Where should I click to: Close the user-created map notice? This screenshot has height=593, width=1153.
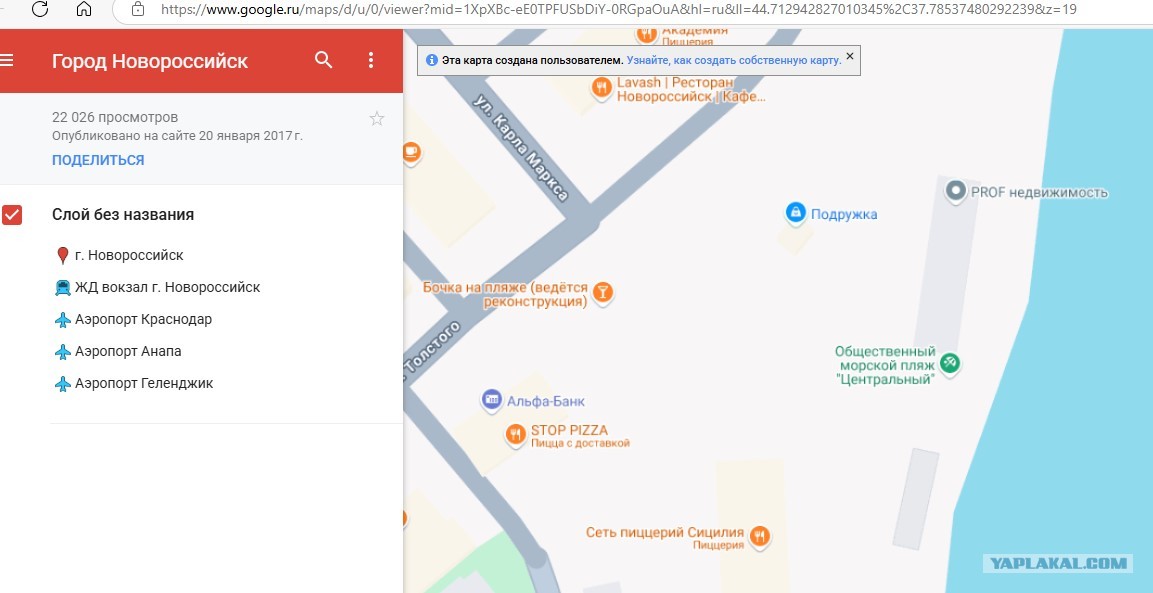850,56
